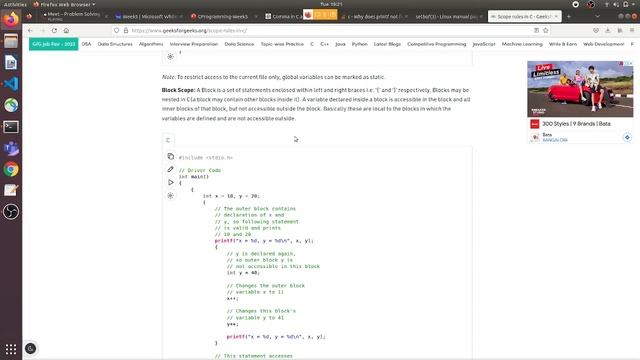Screen dimensions: 640x360
Task: Click the Bata red car ad image
Action: (580, 89)
